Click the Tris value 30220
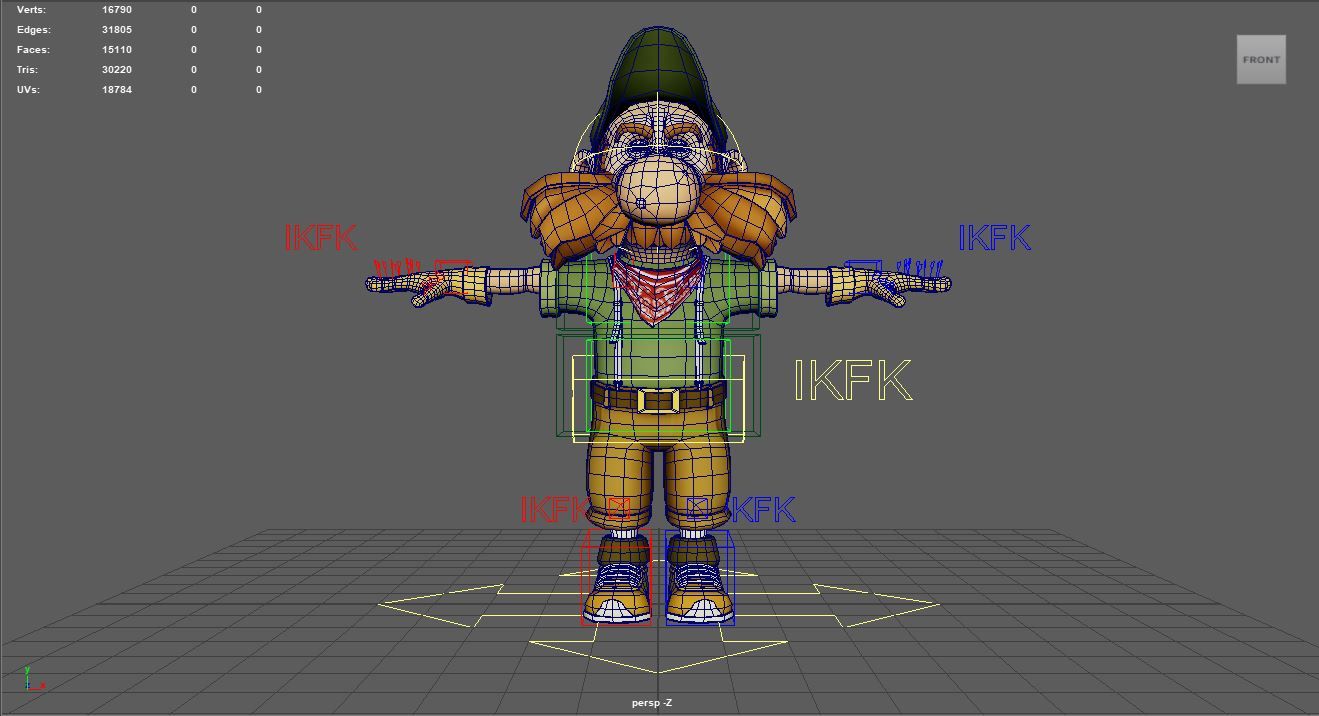Viewport: 1319px width, 716px height. pos(117,69)
